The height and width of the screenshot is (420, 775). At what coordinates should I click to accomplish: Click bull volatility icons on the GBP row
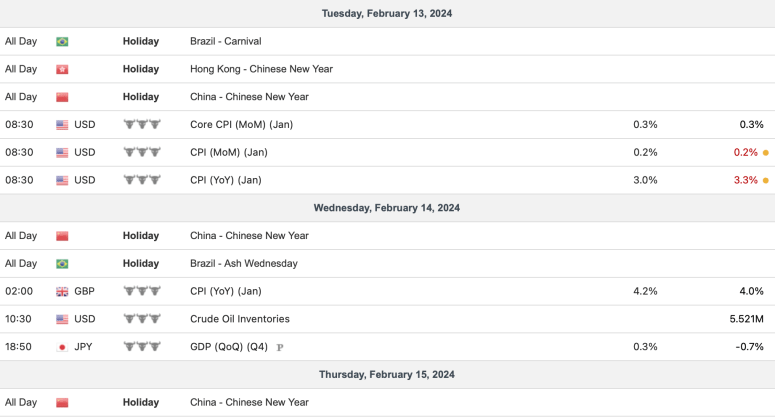[x=141, y=292]
